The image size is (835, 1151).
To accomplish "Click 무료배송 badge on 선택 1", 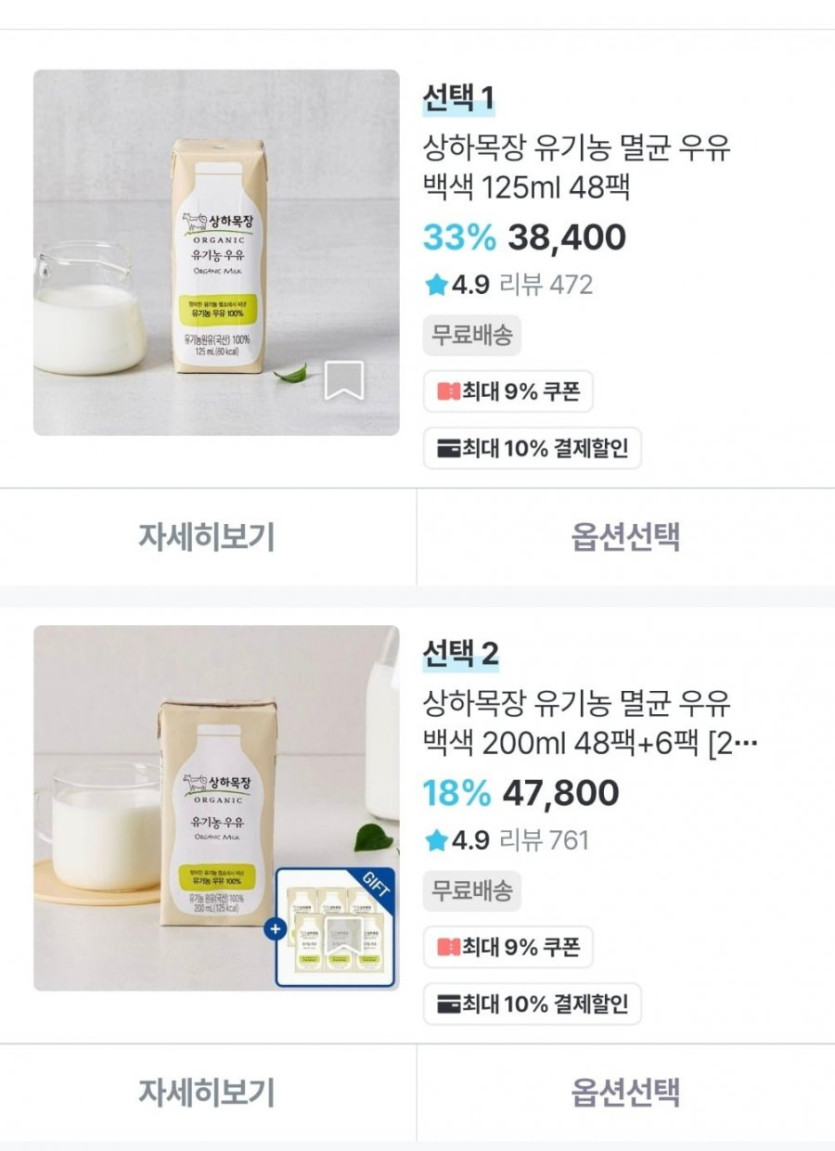I will pos(472,335).
